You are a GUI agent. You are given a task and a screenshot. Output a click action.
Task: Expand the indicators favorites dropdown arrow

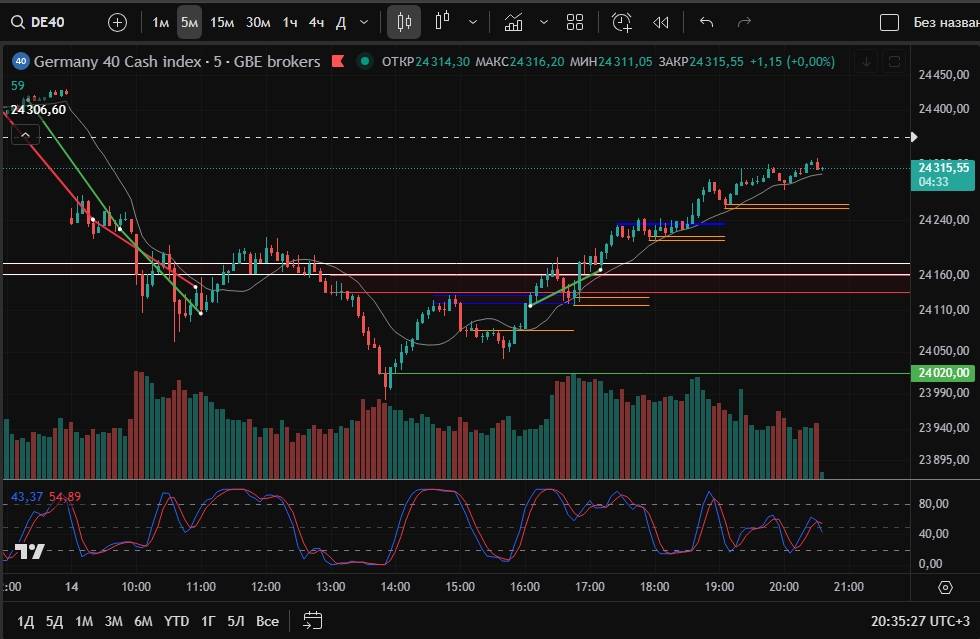click(x=543, y=22)
